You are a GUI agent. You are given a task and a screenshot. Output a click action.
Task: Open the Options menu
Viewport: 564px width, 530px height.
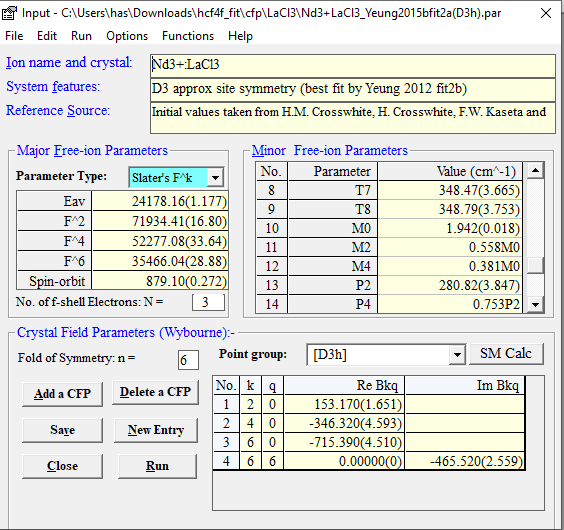127,36
